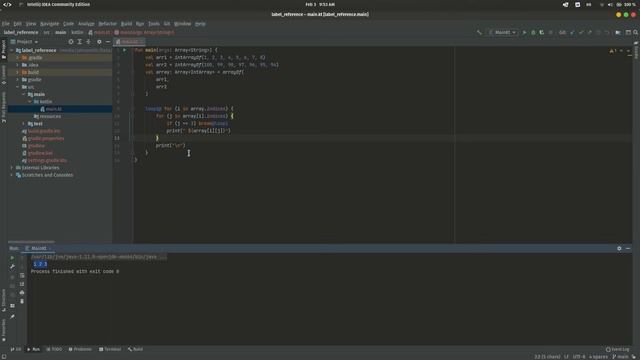
Task: Click the locate current file icon in Project panel
Action: tap(71, 42)
